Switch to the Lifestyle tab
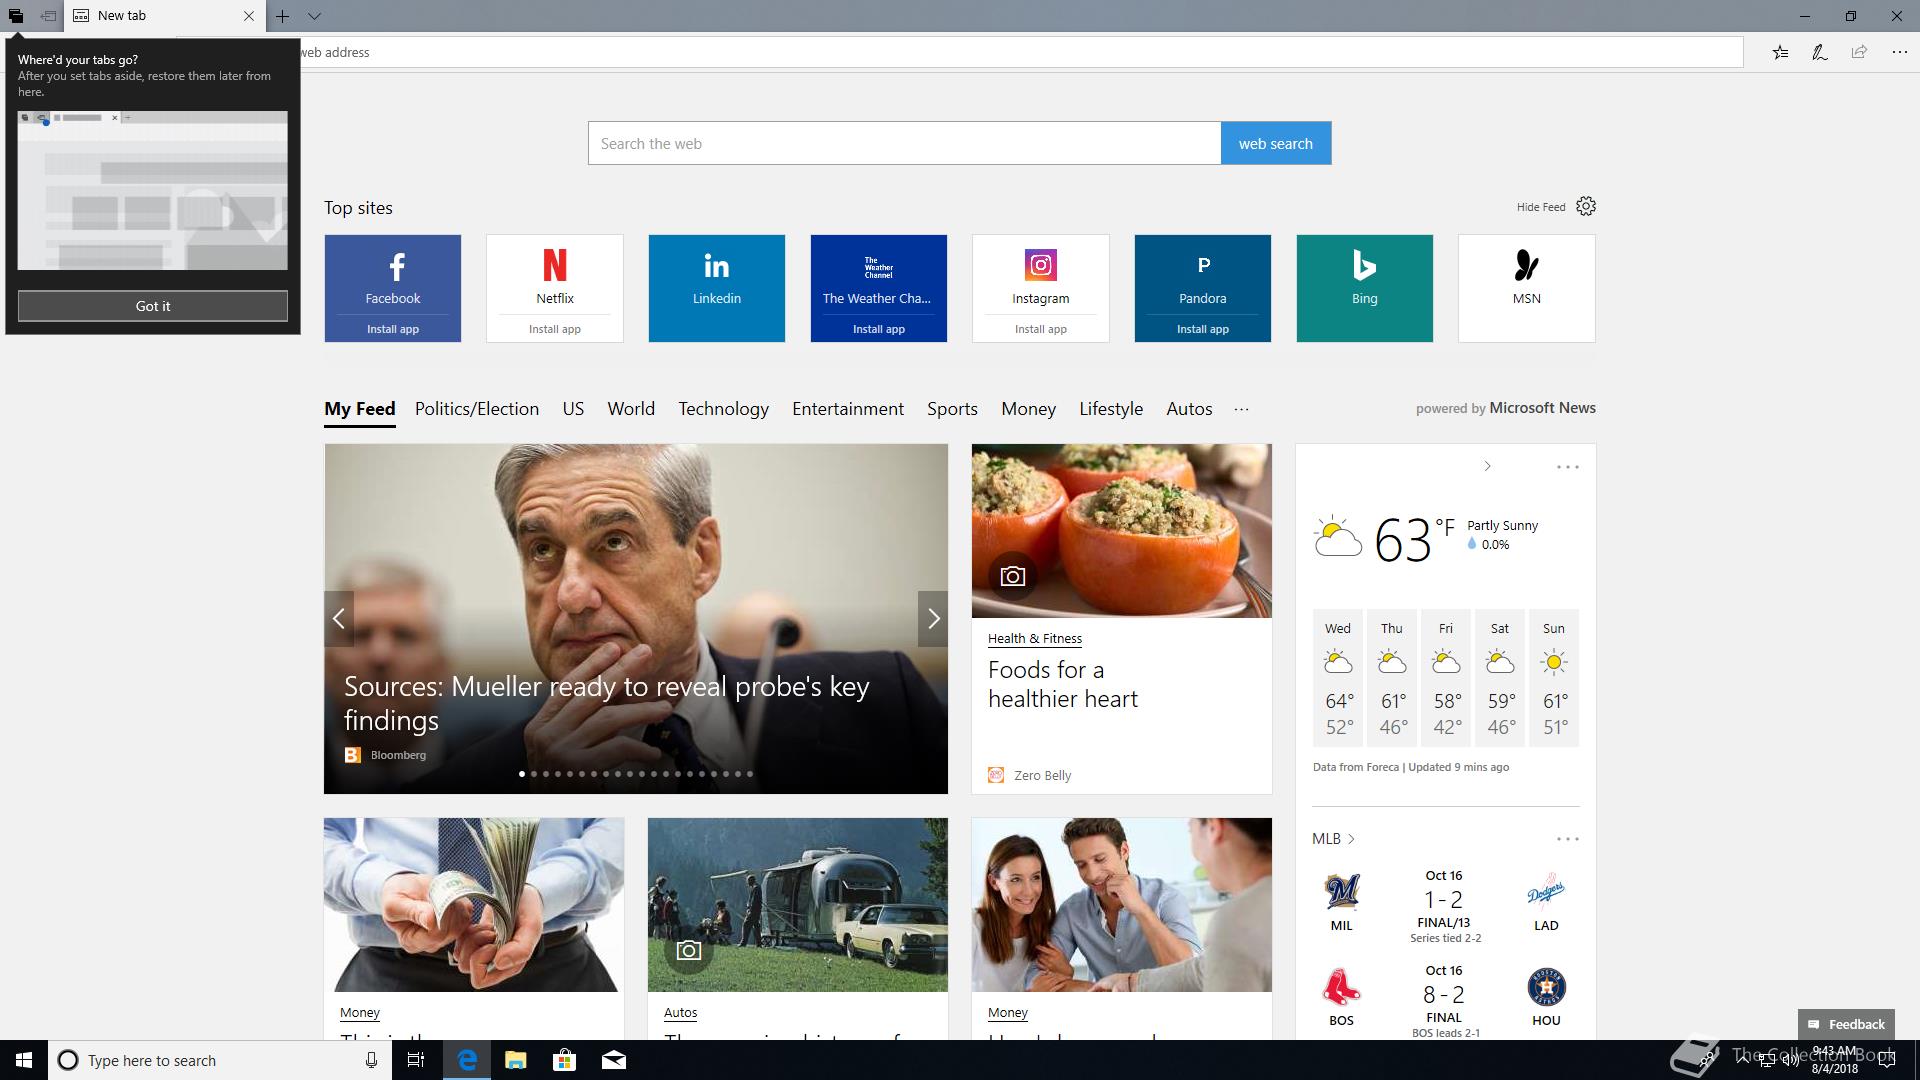The width and height of the screenshot is (1920, 1080). coord(1111,409)
